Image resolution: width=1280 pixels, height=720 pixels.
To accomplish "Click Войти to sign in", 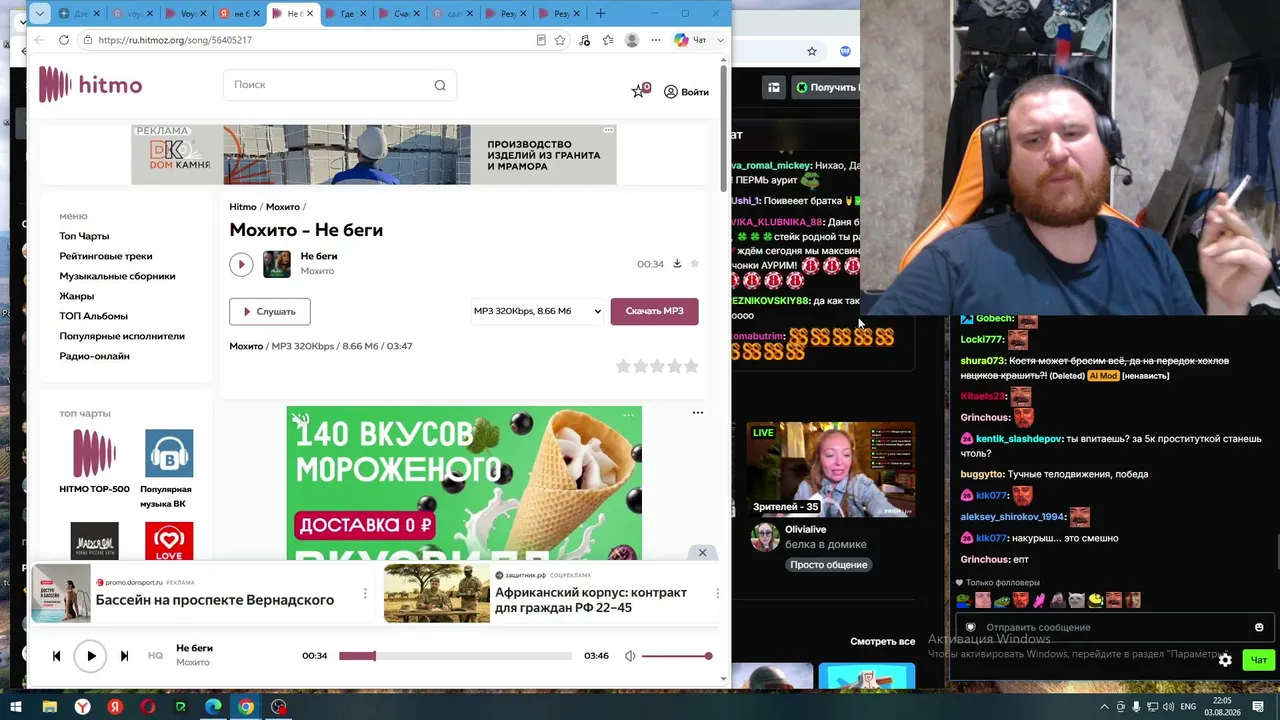I will click(x=686, y=92).
